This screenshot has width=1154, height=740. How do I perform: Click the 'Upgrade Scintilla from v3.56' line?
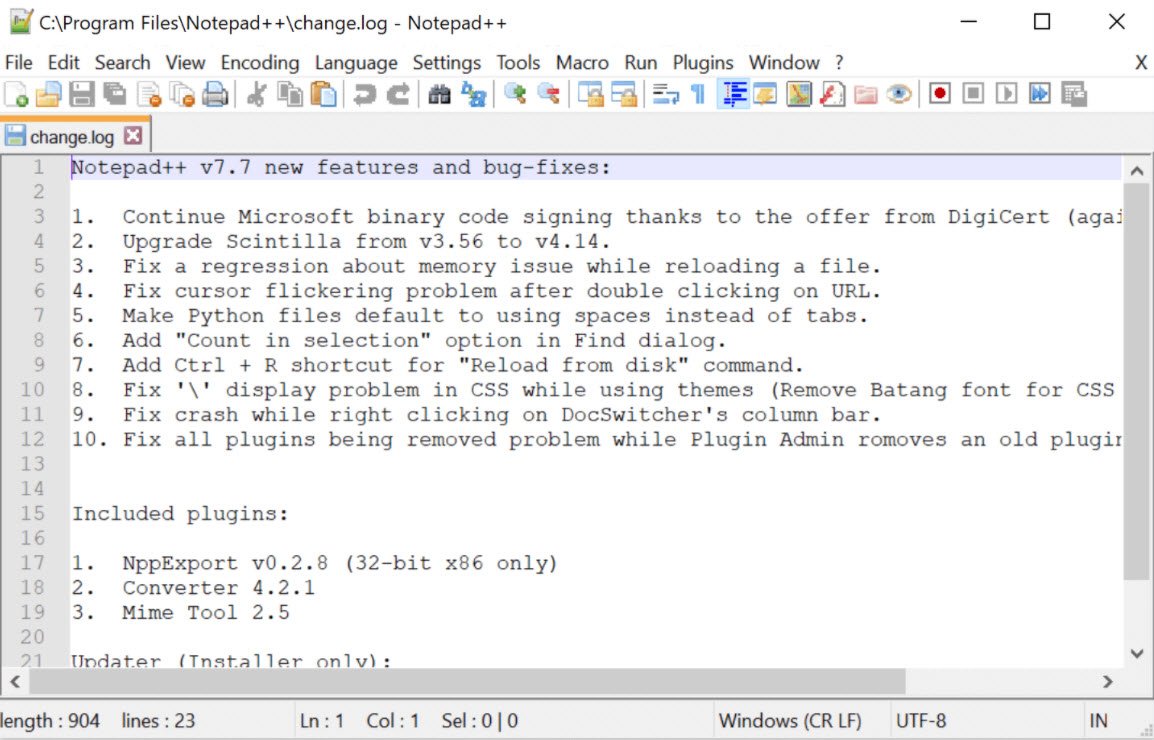point(341,242)
